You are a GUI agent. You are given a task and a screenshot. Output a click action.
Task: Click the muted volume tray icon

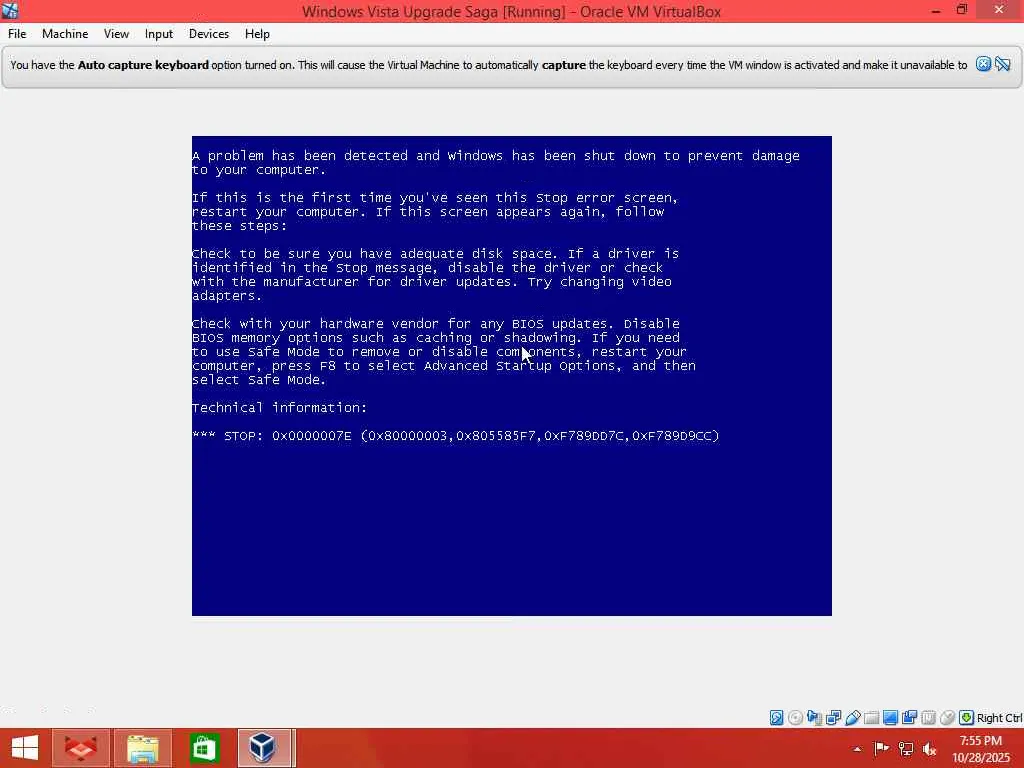(x=930, y=749)
